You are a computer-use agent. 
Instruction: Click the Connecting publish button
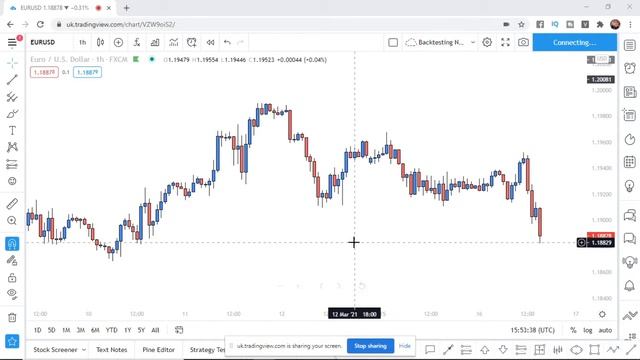(x=575, y=42)
